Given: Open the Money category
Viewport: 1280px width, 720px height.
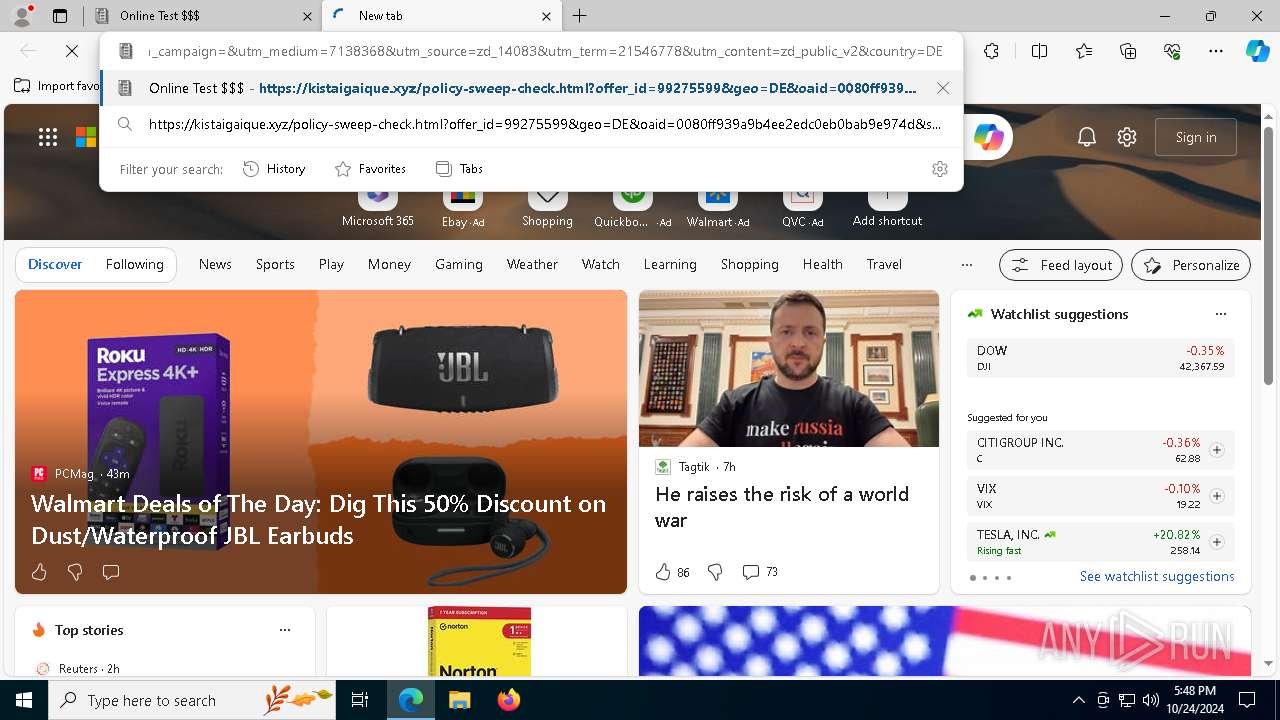Looking at the screenshot, I should click(389, 265).
